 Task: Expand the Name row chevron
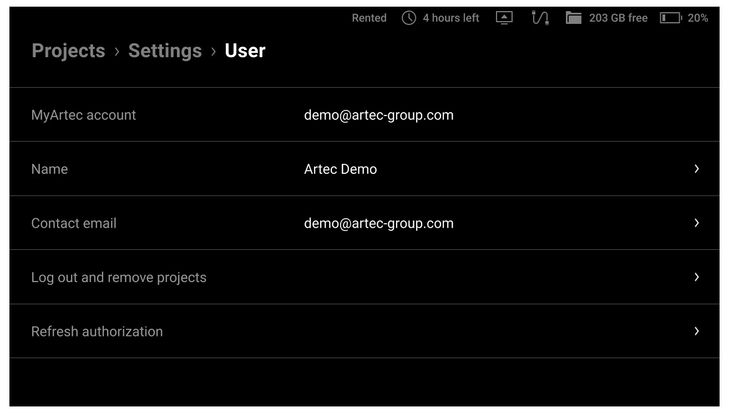click(697, 169)
